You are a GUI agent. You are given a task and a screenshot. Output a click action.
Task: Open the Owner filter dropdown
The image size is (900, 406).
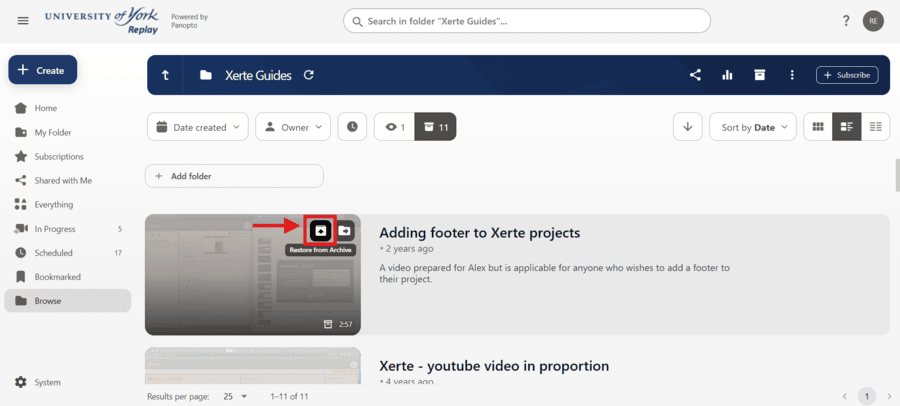[x=293, y=127]
